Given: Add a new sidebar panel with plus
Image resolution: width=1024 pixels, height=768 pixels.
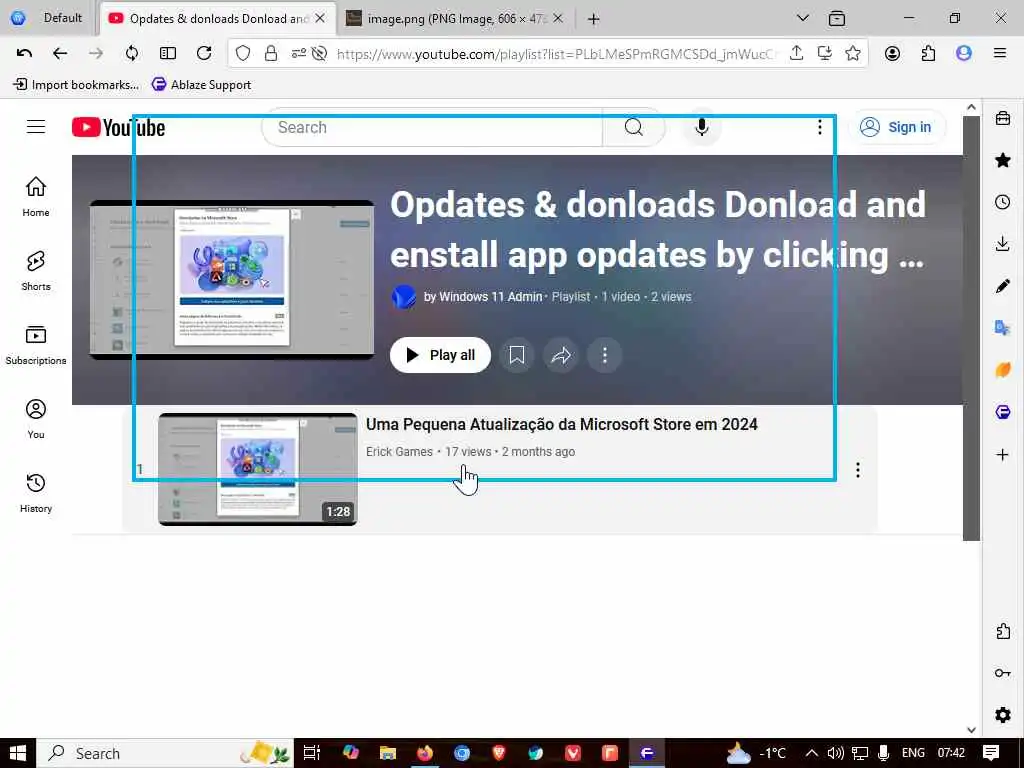Looking at the screenshot, I should pos(1003,455).
